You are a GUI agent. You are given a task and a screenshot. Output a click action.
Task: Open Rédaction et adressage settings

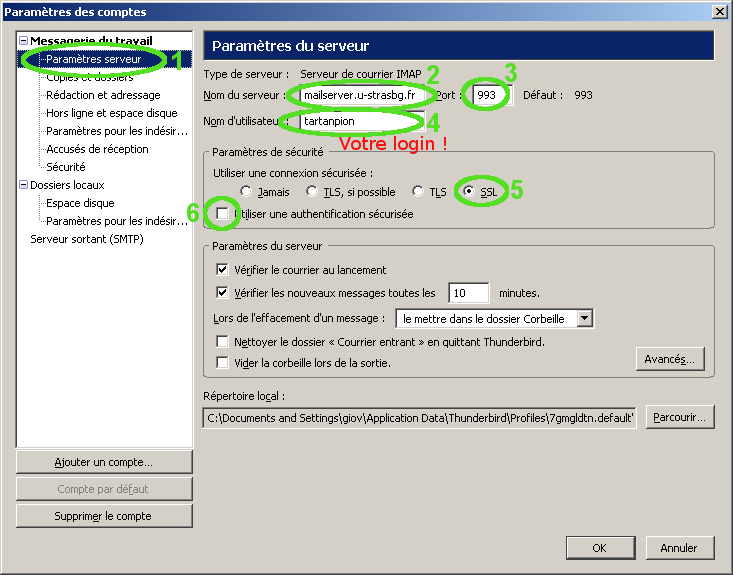103,95
